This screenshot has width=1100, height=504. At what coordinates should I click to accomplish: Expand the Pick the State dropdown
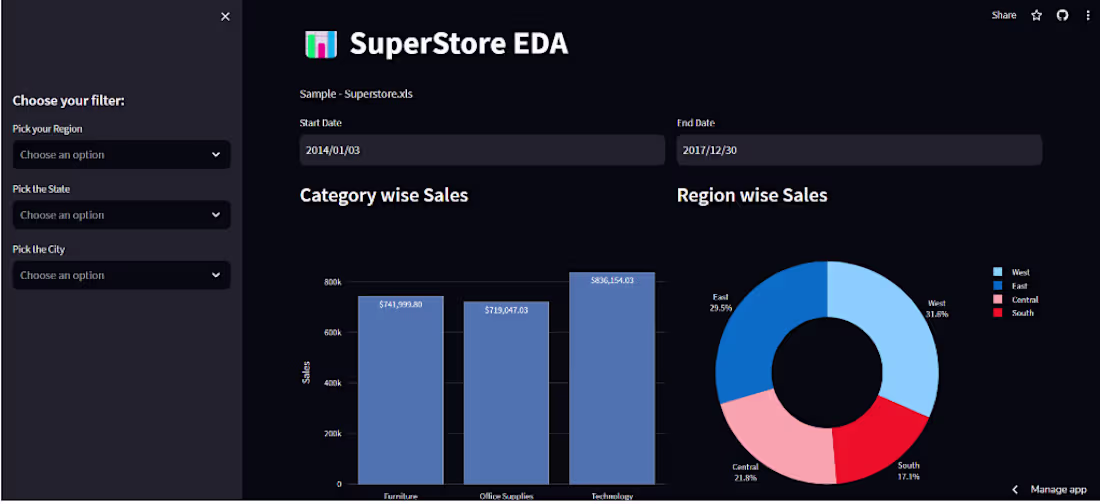(x=121, y=215)
